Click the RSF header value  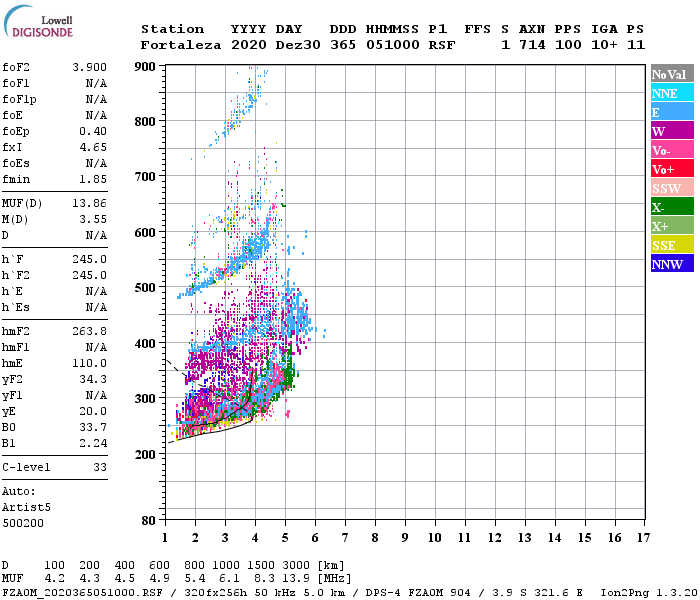442,45
